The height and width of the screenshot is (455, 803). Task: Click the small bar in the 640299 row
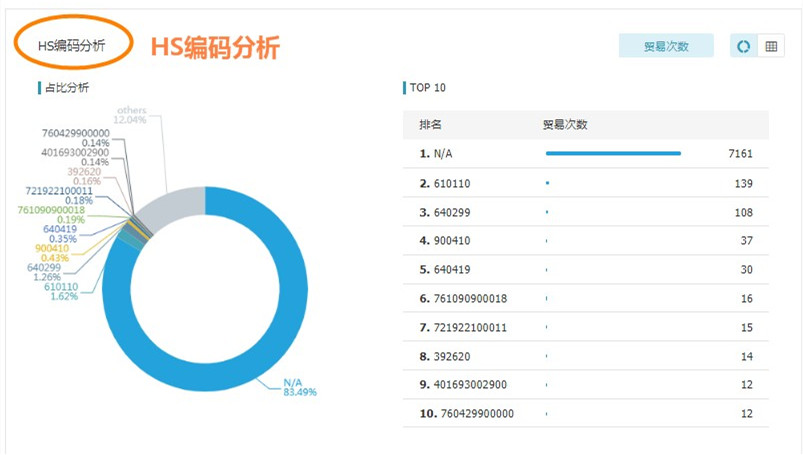click(x=547, y=212)
